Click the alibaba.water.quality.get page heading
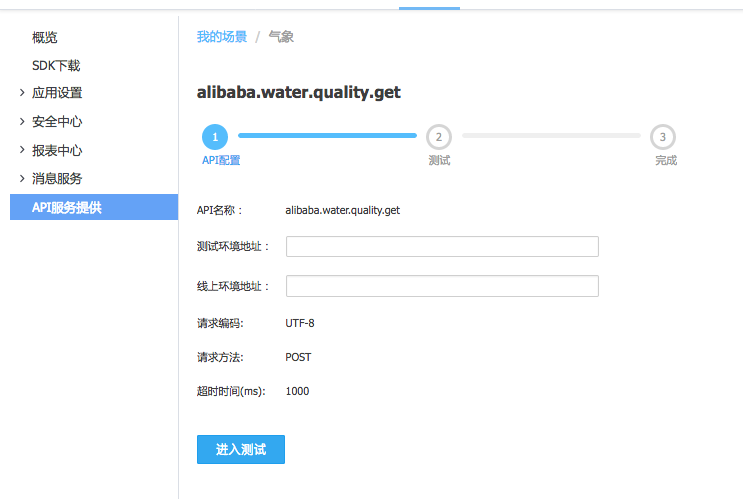743x499 pixels. (x=299, y=92)
